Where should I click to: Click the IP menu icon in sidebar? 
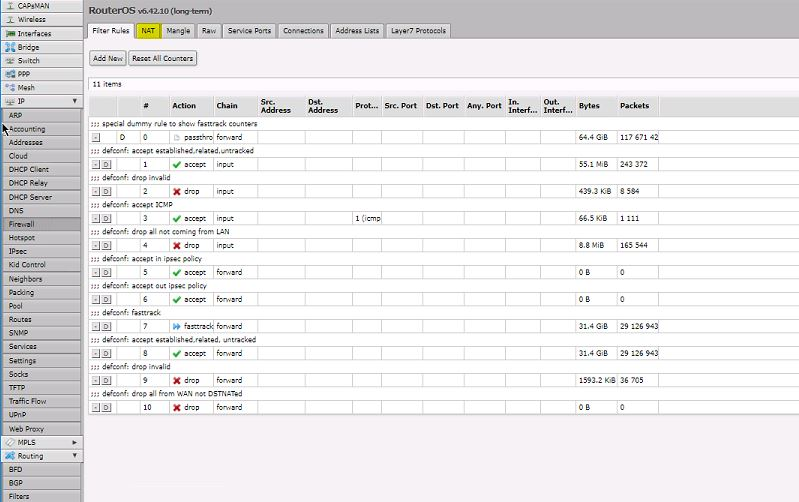(x=10, y=101)
